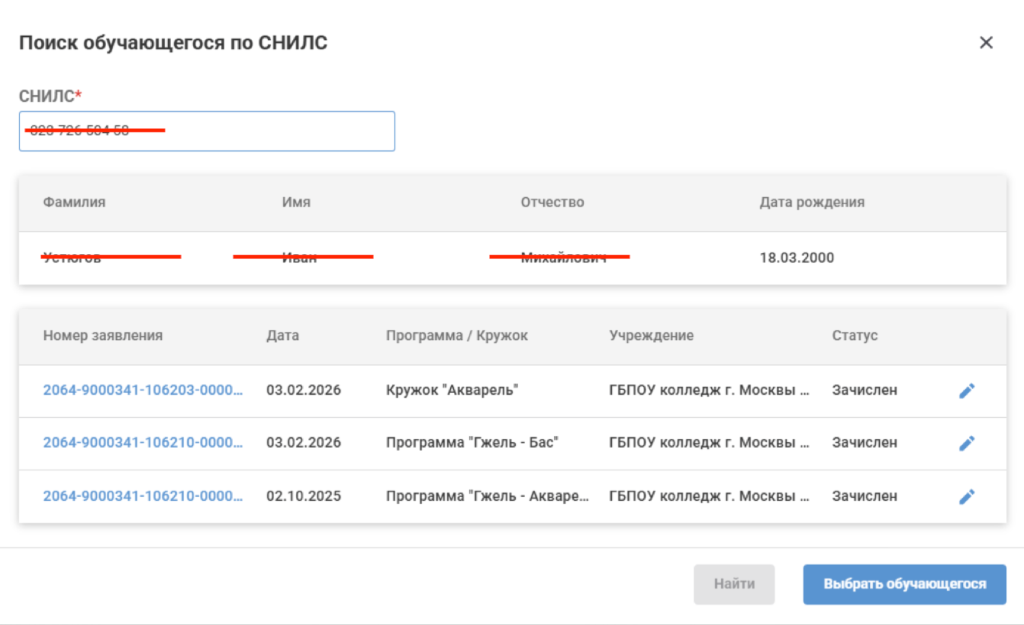The image size is (1024, 625).
Task: Edit the Кружок "Акварель" application with pencil icon
Action: click(x=967, y=391)
